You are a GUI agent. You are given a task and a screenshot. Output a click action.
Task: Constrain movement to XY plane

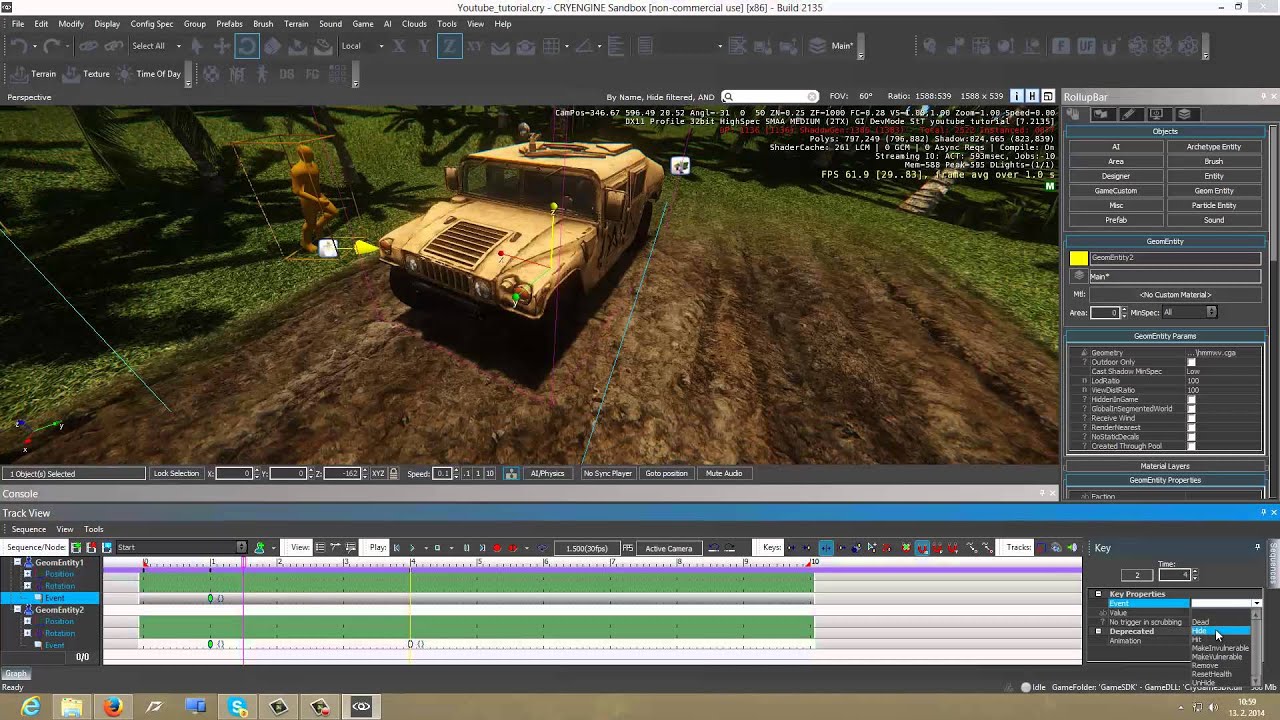pos(474,46)
